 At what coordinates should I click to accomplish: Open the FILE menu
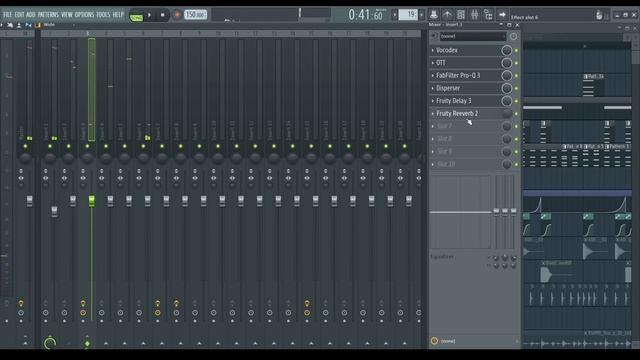tap(7, 15)
